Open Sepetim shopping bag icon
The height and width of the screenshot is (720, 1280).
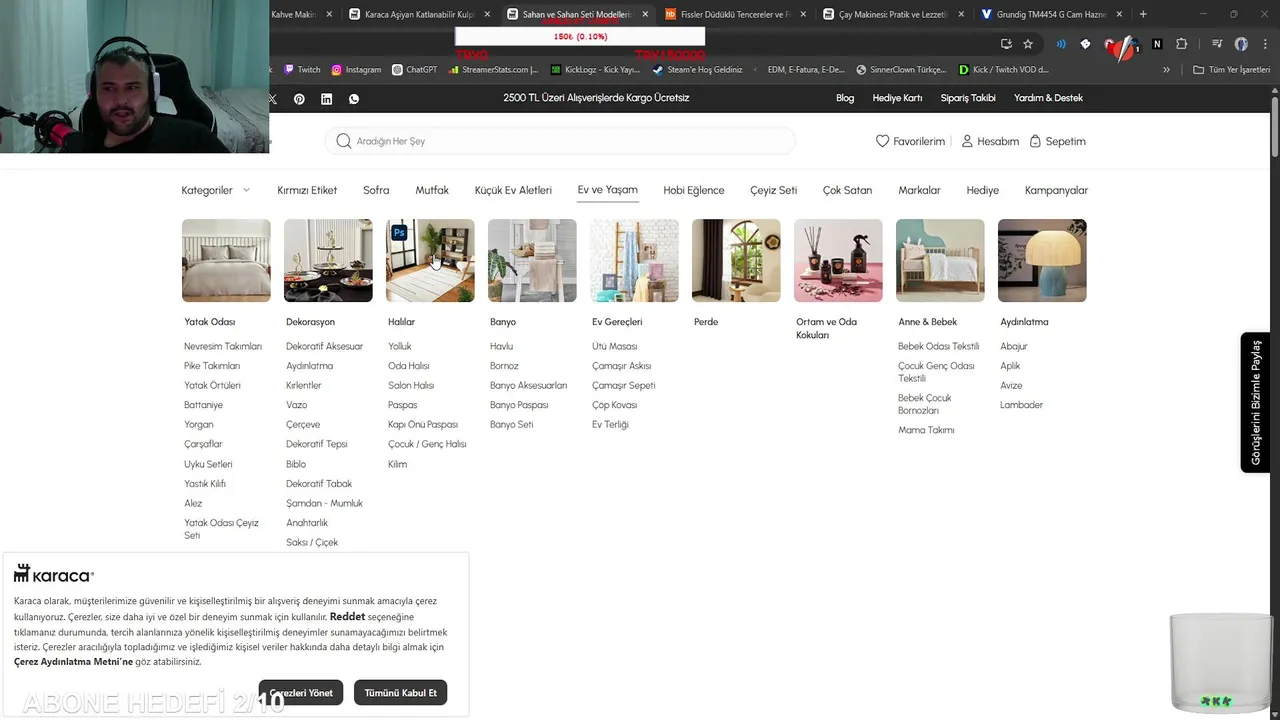coord(1035,141)
